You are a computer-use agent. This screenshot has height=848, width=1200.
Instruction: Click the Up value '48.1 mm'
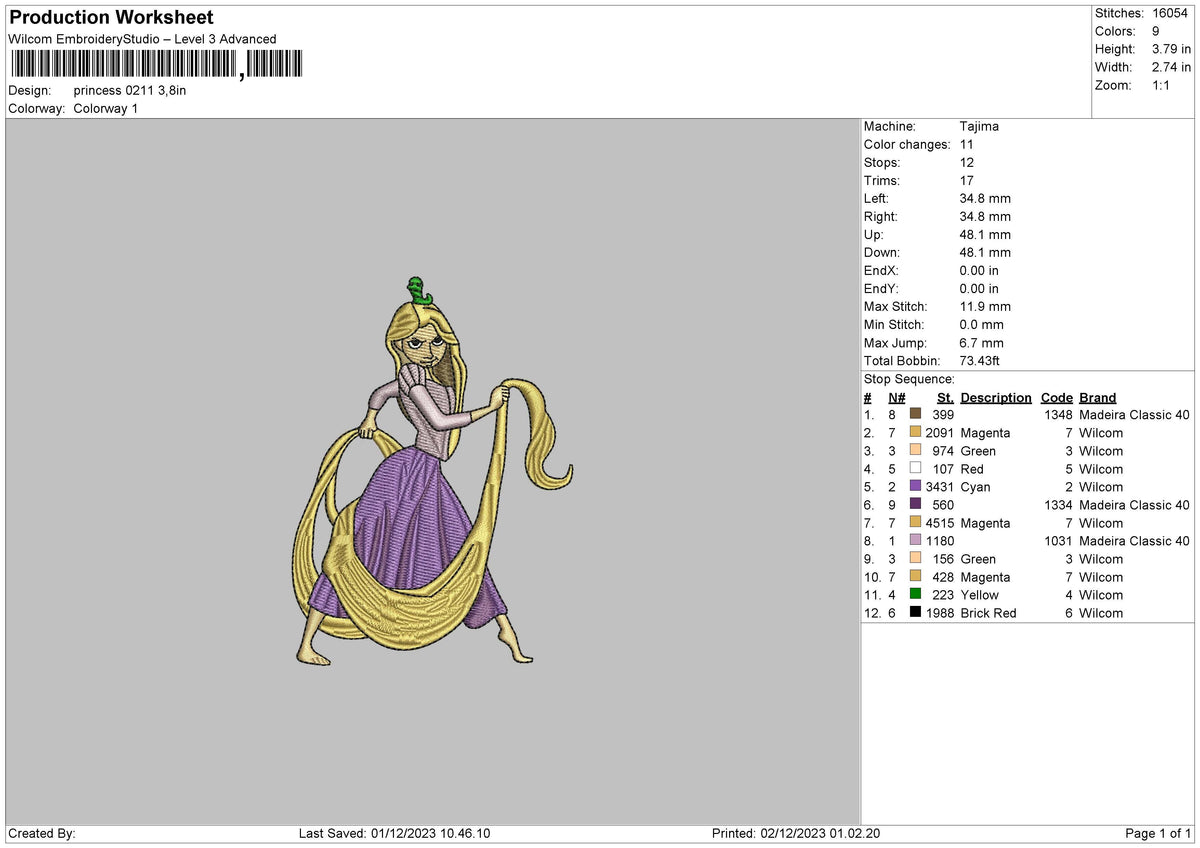pos(985,234)
